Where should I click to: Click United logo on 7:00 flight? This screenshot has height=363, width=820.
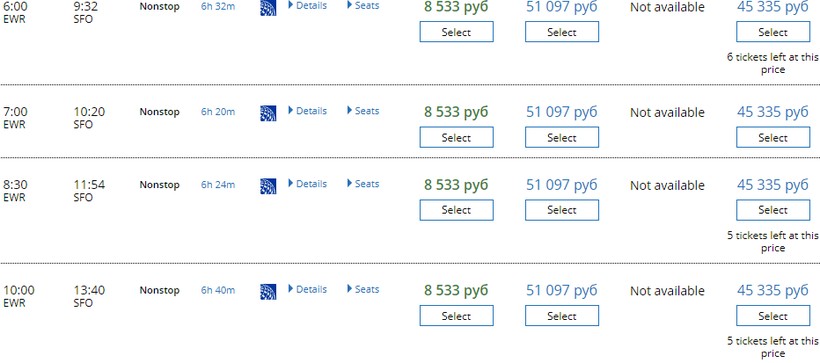click(268, 114)
